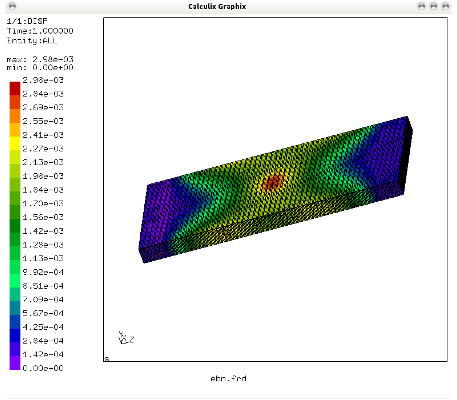457x400 pixels.
Task: Click the bright yellow legend swatch
Action: click(x=15, y=144)
